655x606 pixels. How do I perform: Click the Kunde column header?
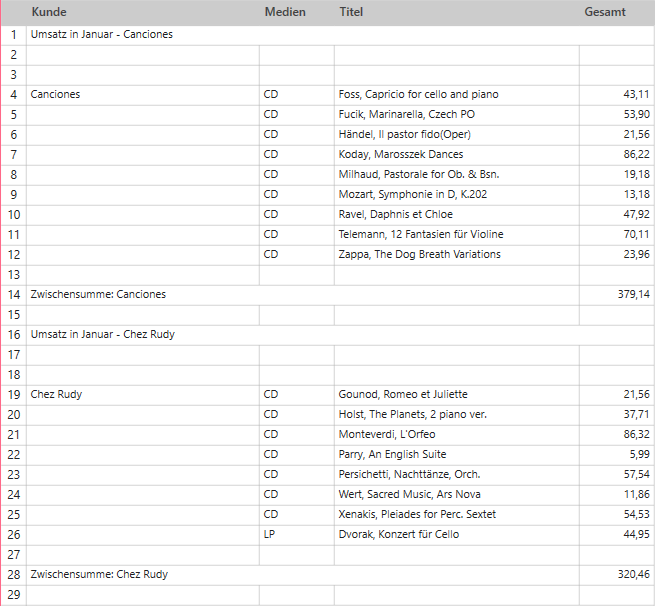coord(48,12)
